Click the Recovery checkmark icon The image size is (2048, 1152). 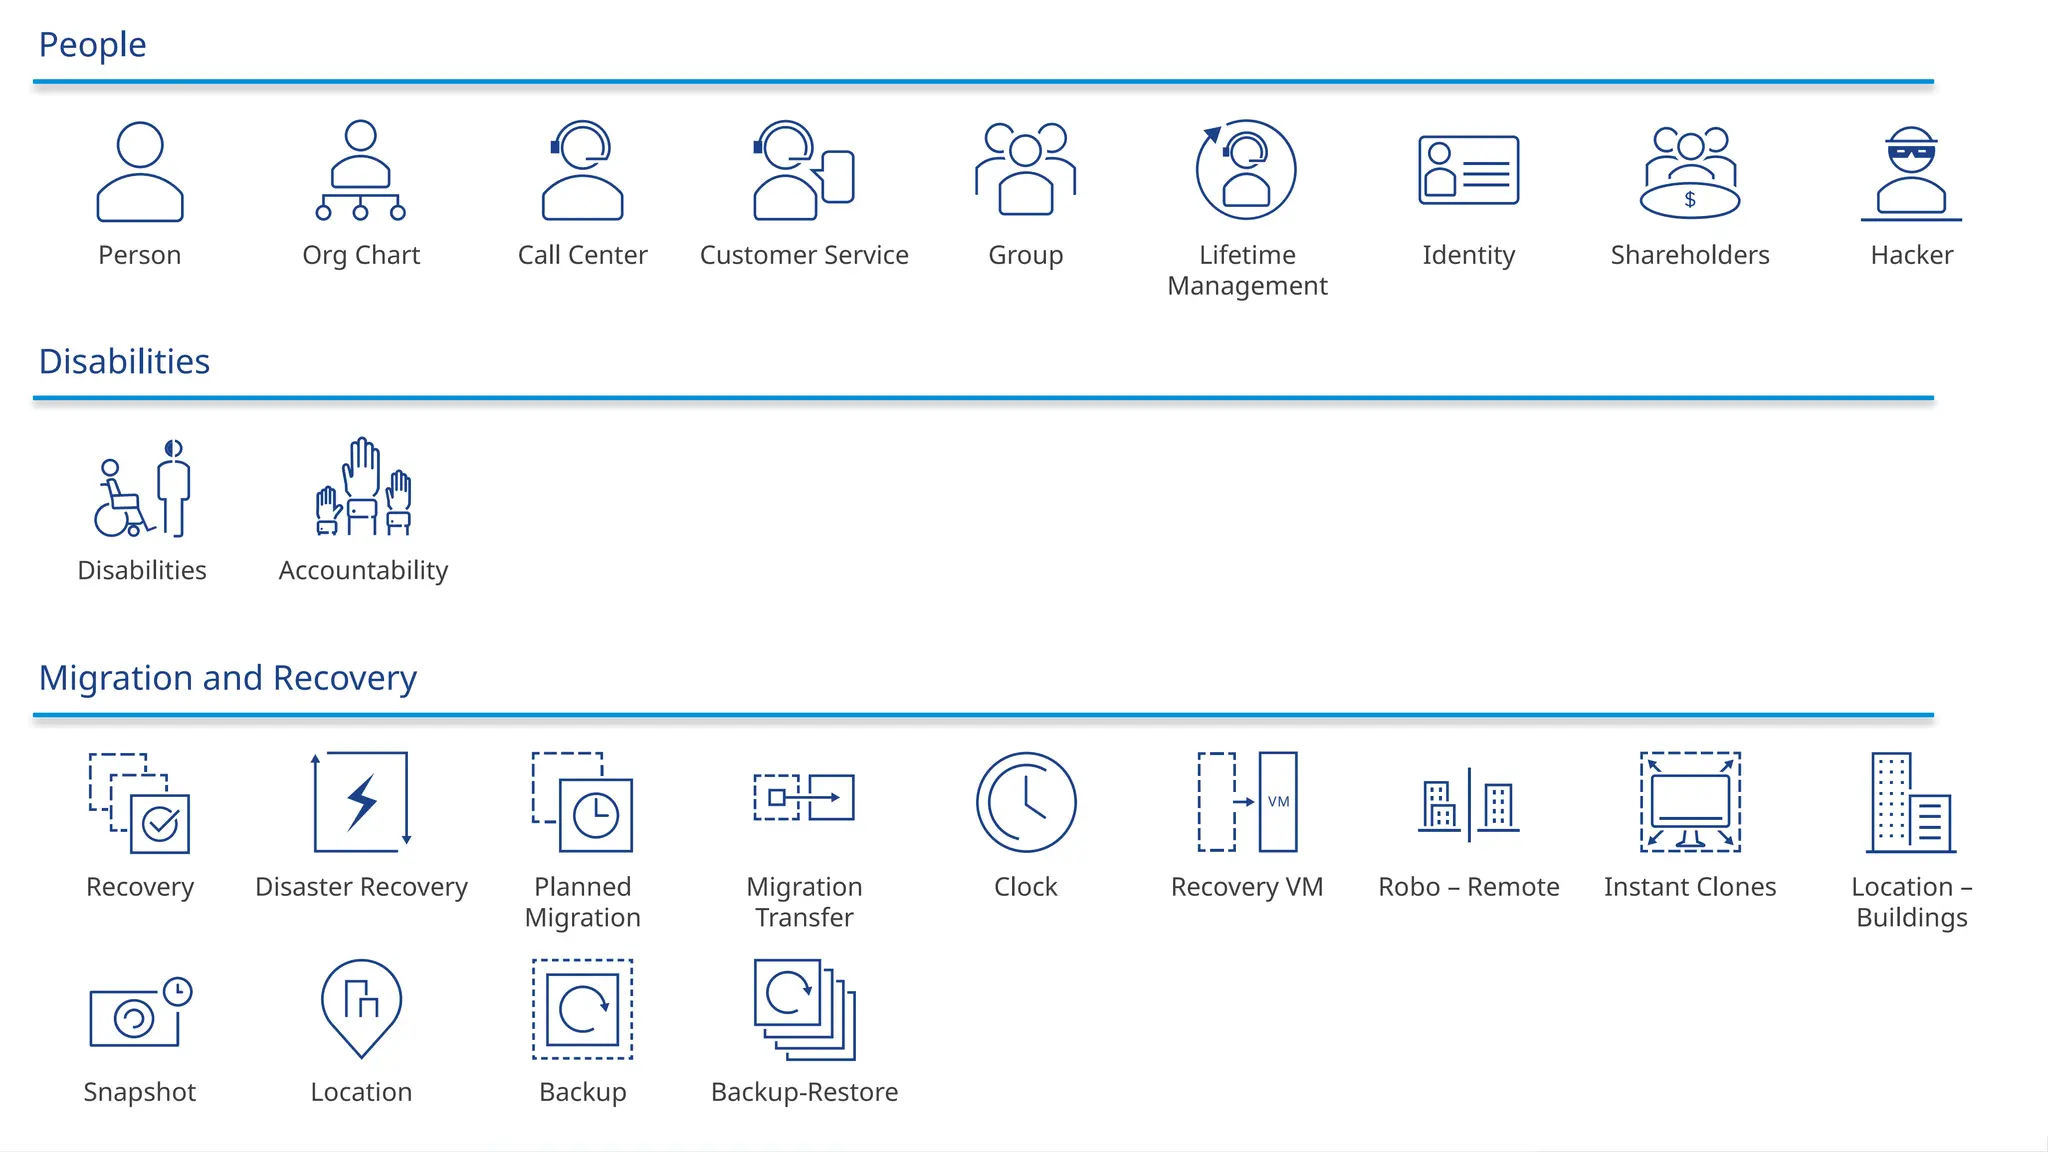point(140,803)
